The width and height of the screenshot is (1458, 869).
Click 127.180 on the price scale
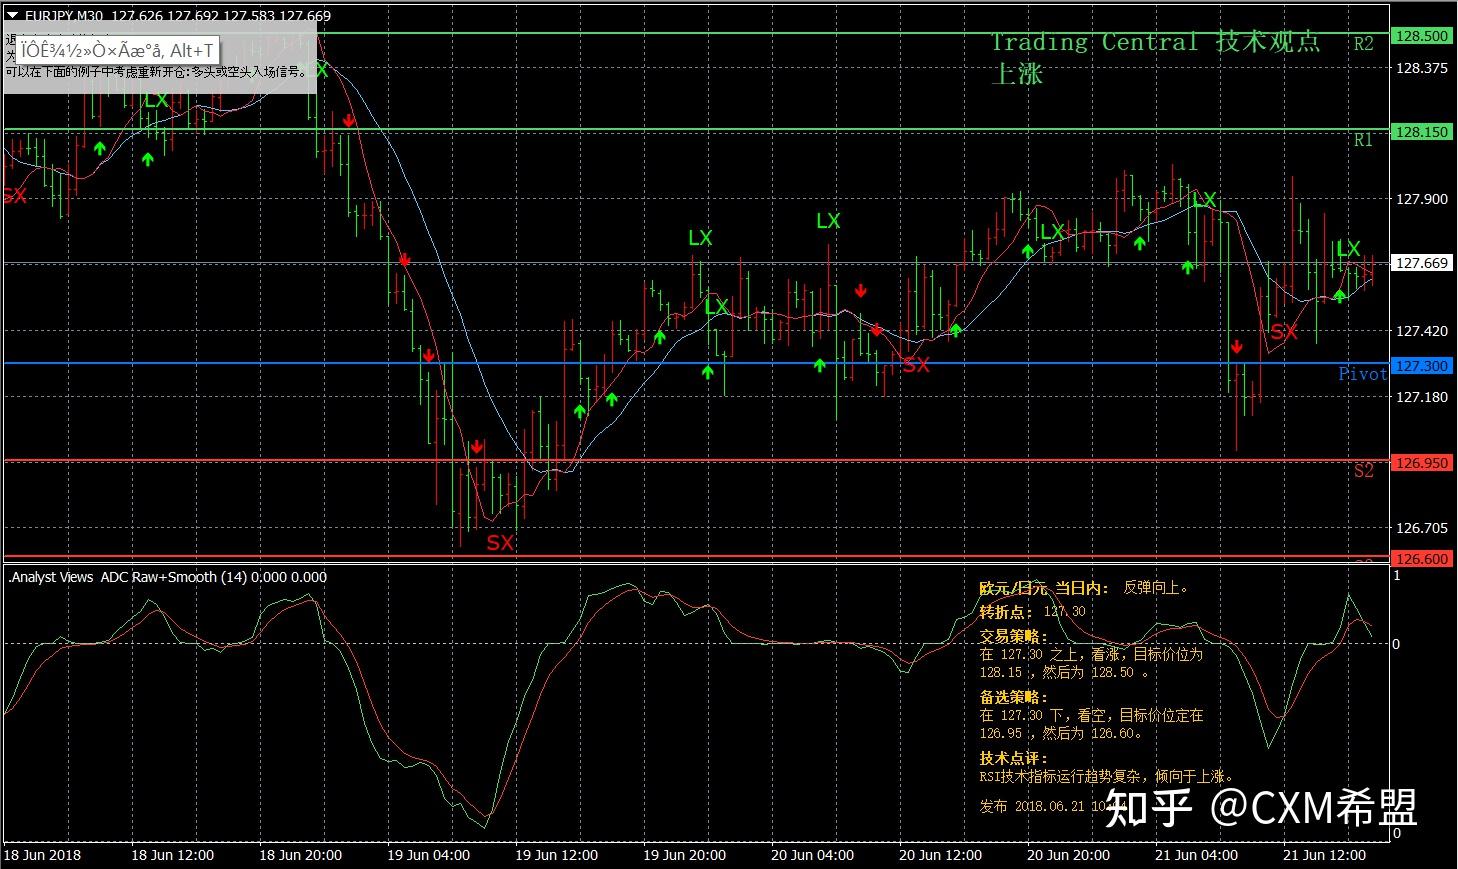[1421, 397]
